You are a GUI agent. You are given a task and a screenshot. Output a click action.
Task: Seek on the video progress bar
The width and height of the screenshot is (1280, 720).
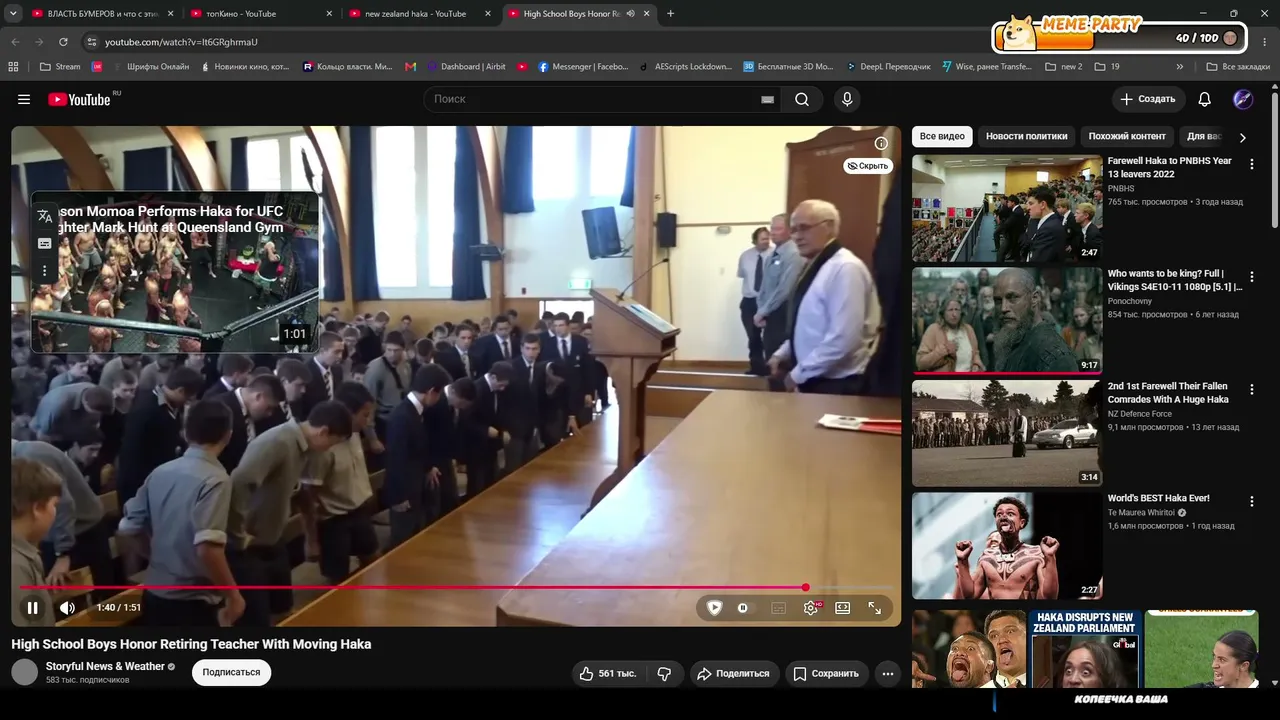click(456, 587)
